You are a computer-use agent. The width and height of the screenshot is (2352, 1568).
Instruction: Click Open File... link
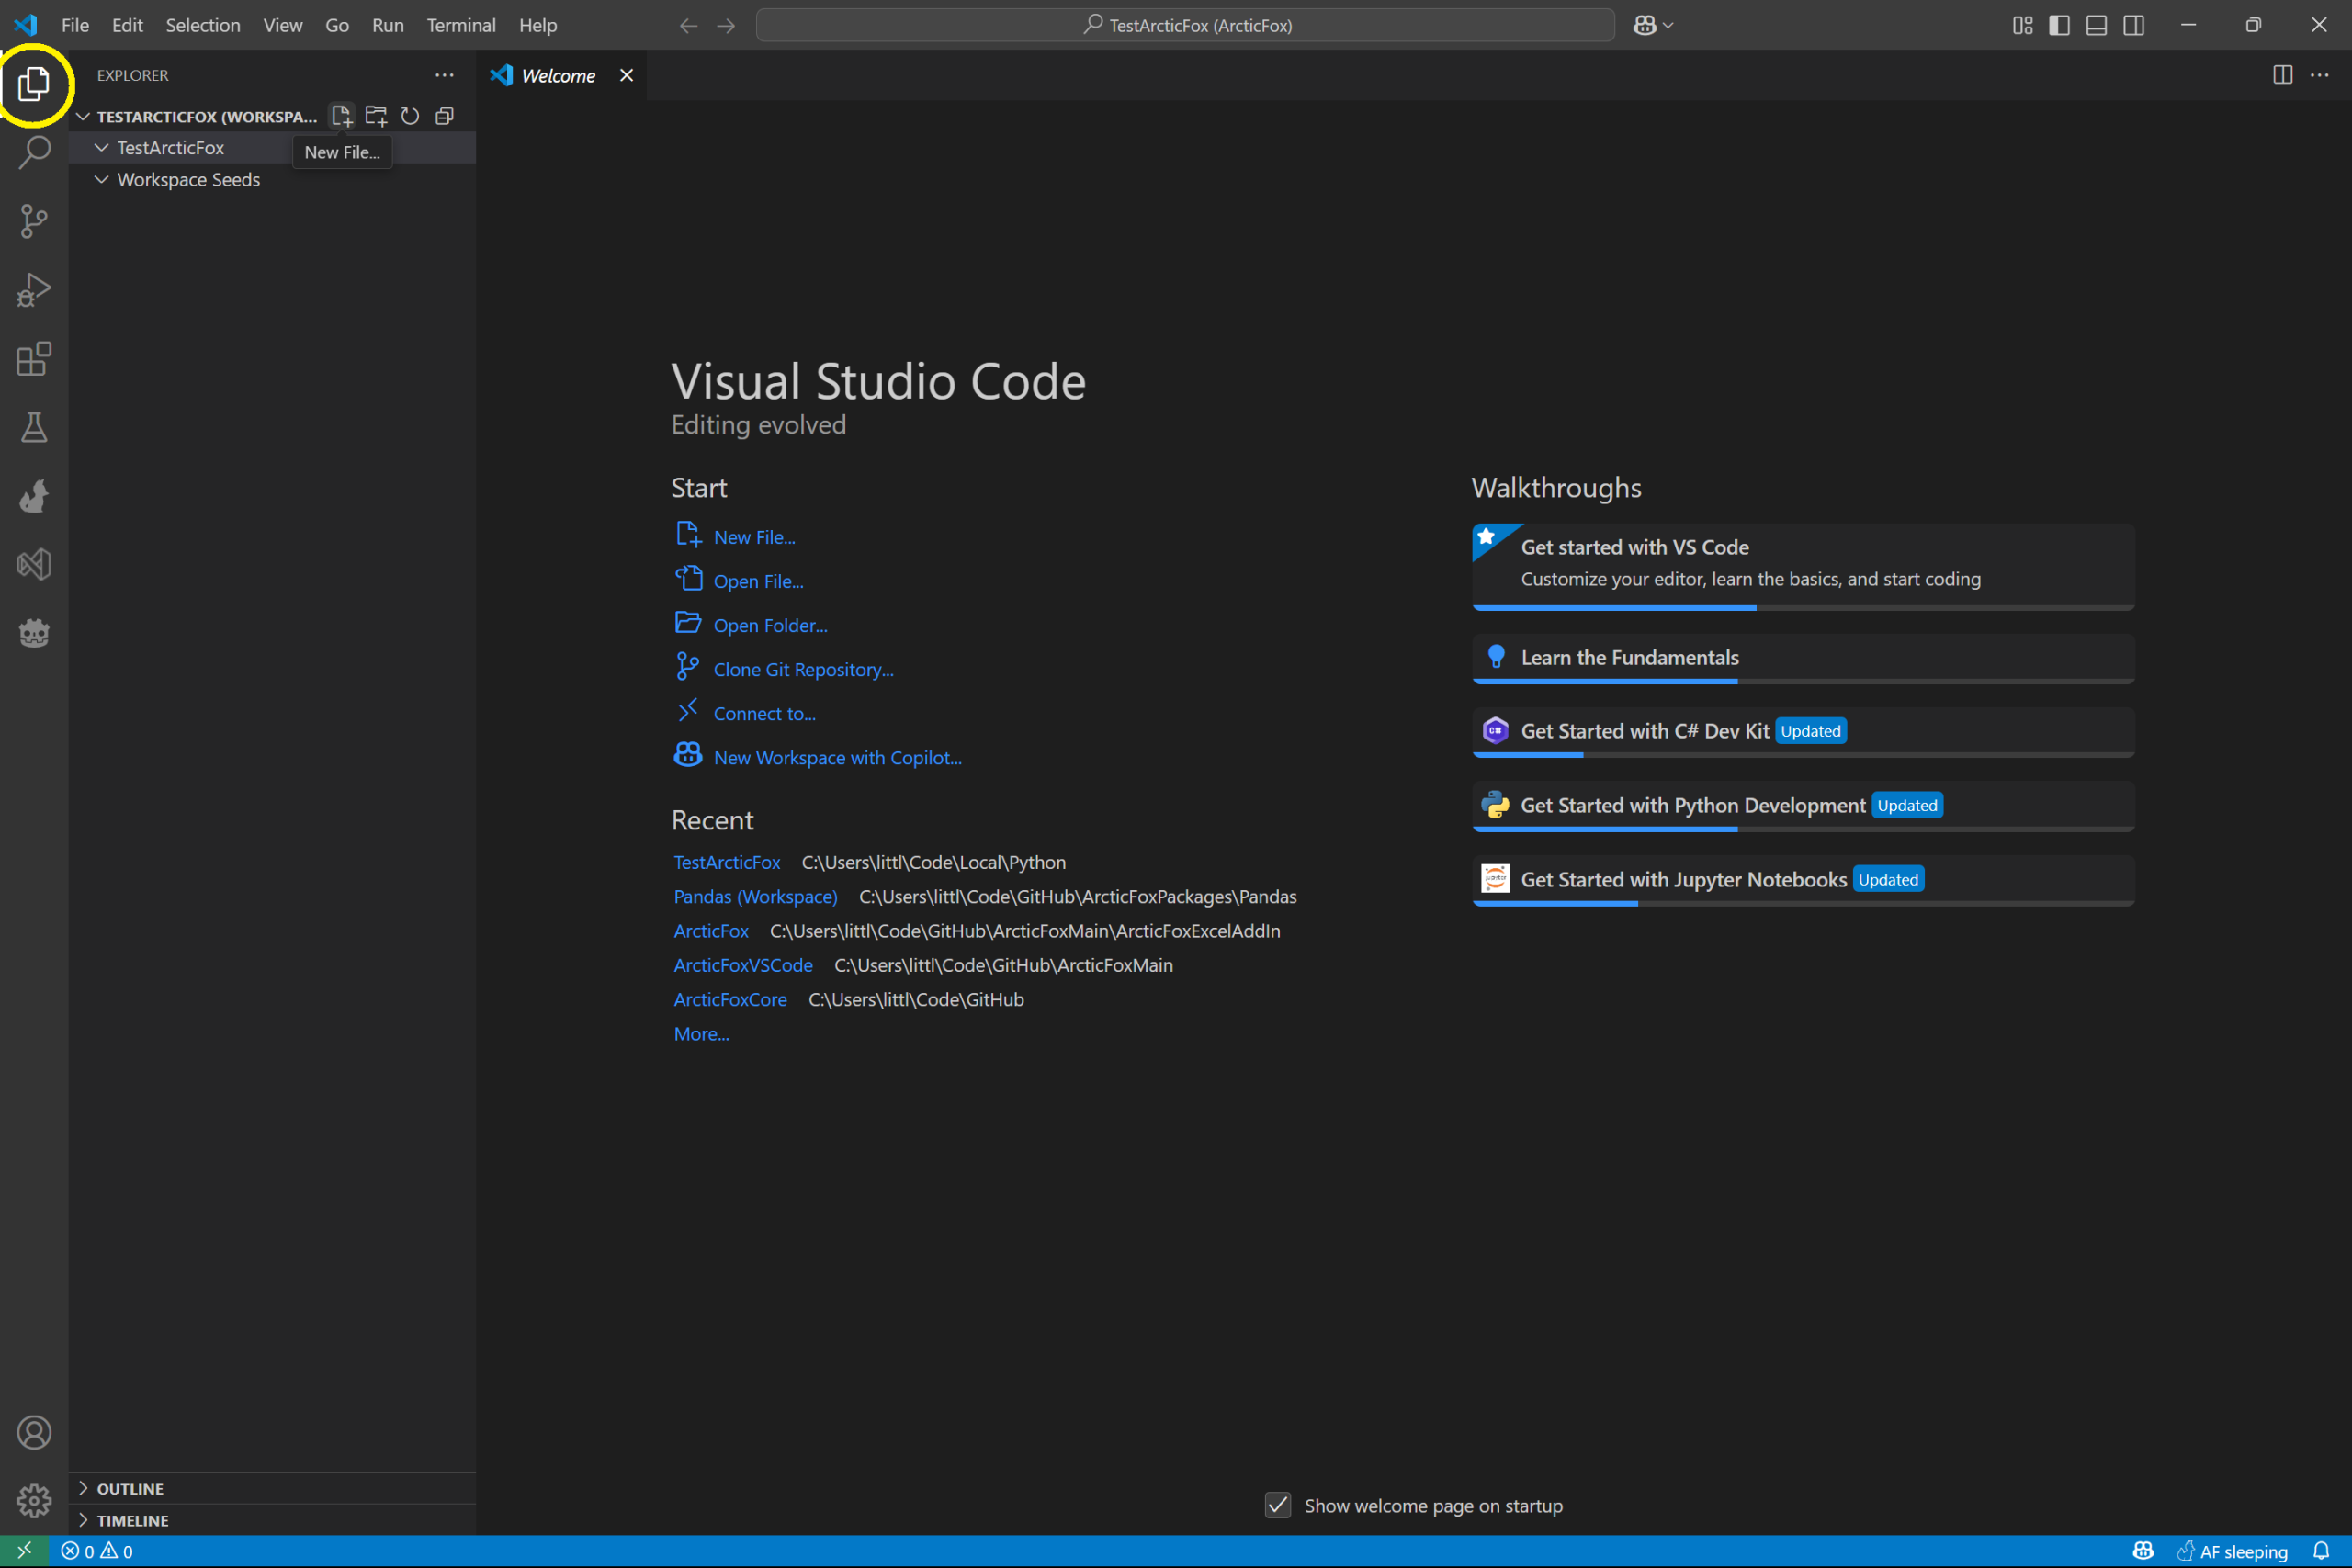758,581
